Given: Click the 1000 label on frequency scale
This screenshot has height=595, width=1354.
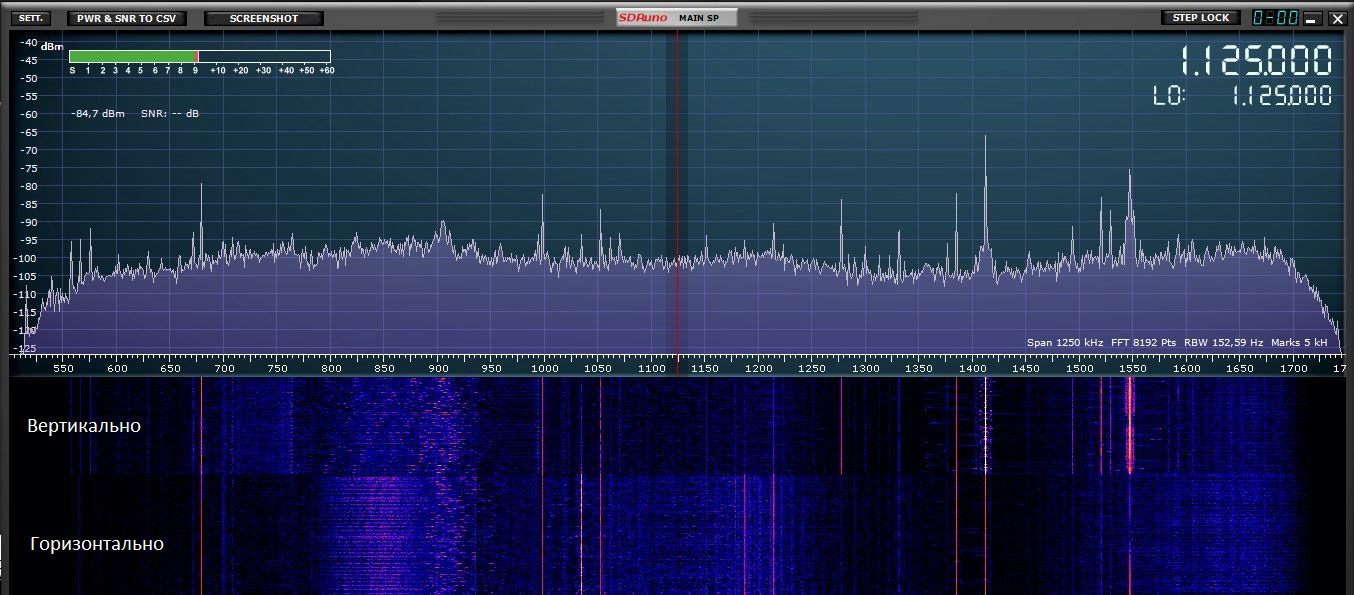Looking at the screenshot, I should click(x=544, y=369).
